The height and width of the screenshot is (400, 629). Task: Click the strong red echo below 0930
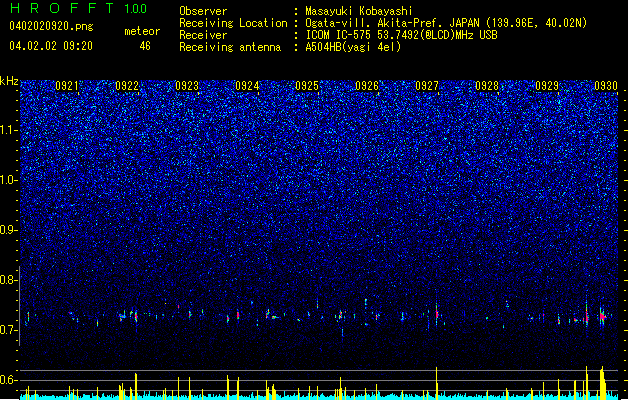[603, 317]
